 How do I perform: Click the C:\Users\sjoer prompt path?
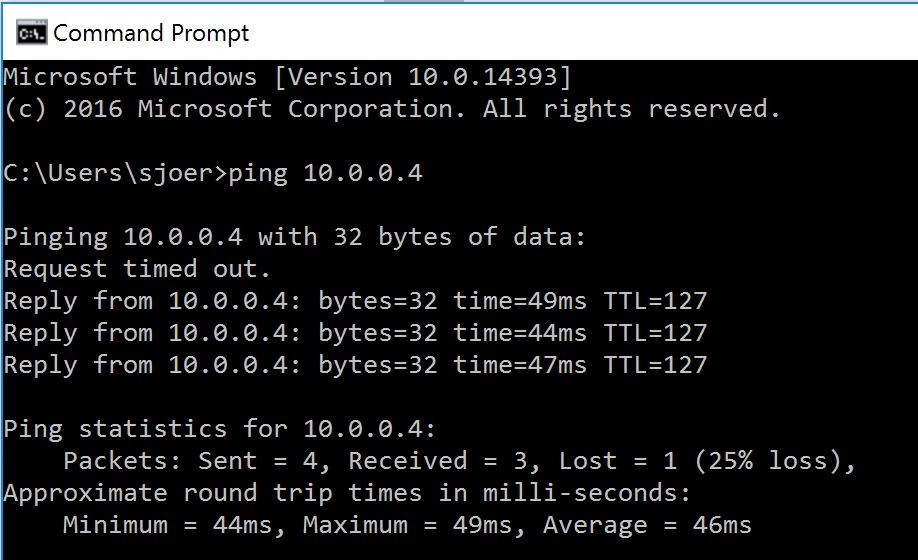point(112,173)
